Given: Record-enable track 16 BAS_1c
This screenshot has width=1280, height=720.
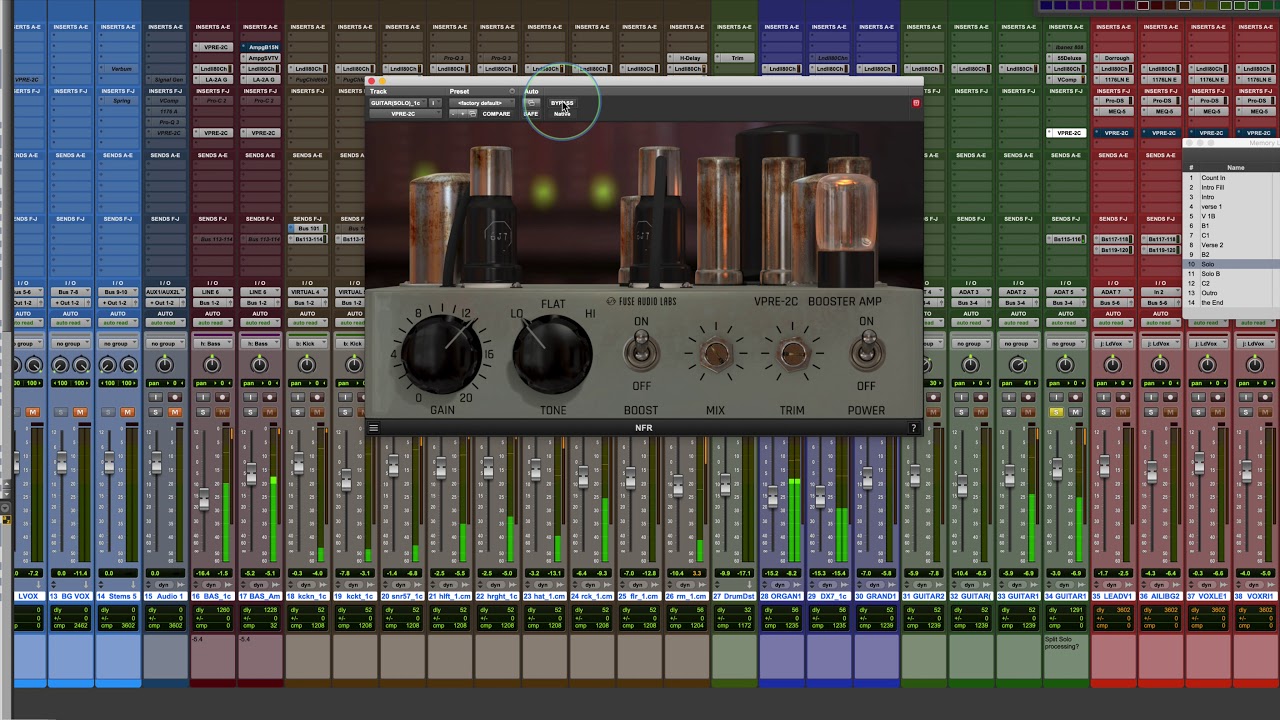Looking at the screenshot, I should click(222, 397).
